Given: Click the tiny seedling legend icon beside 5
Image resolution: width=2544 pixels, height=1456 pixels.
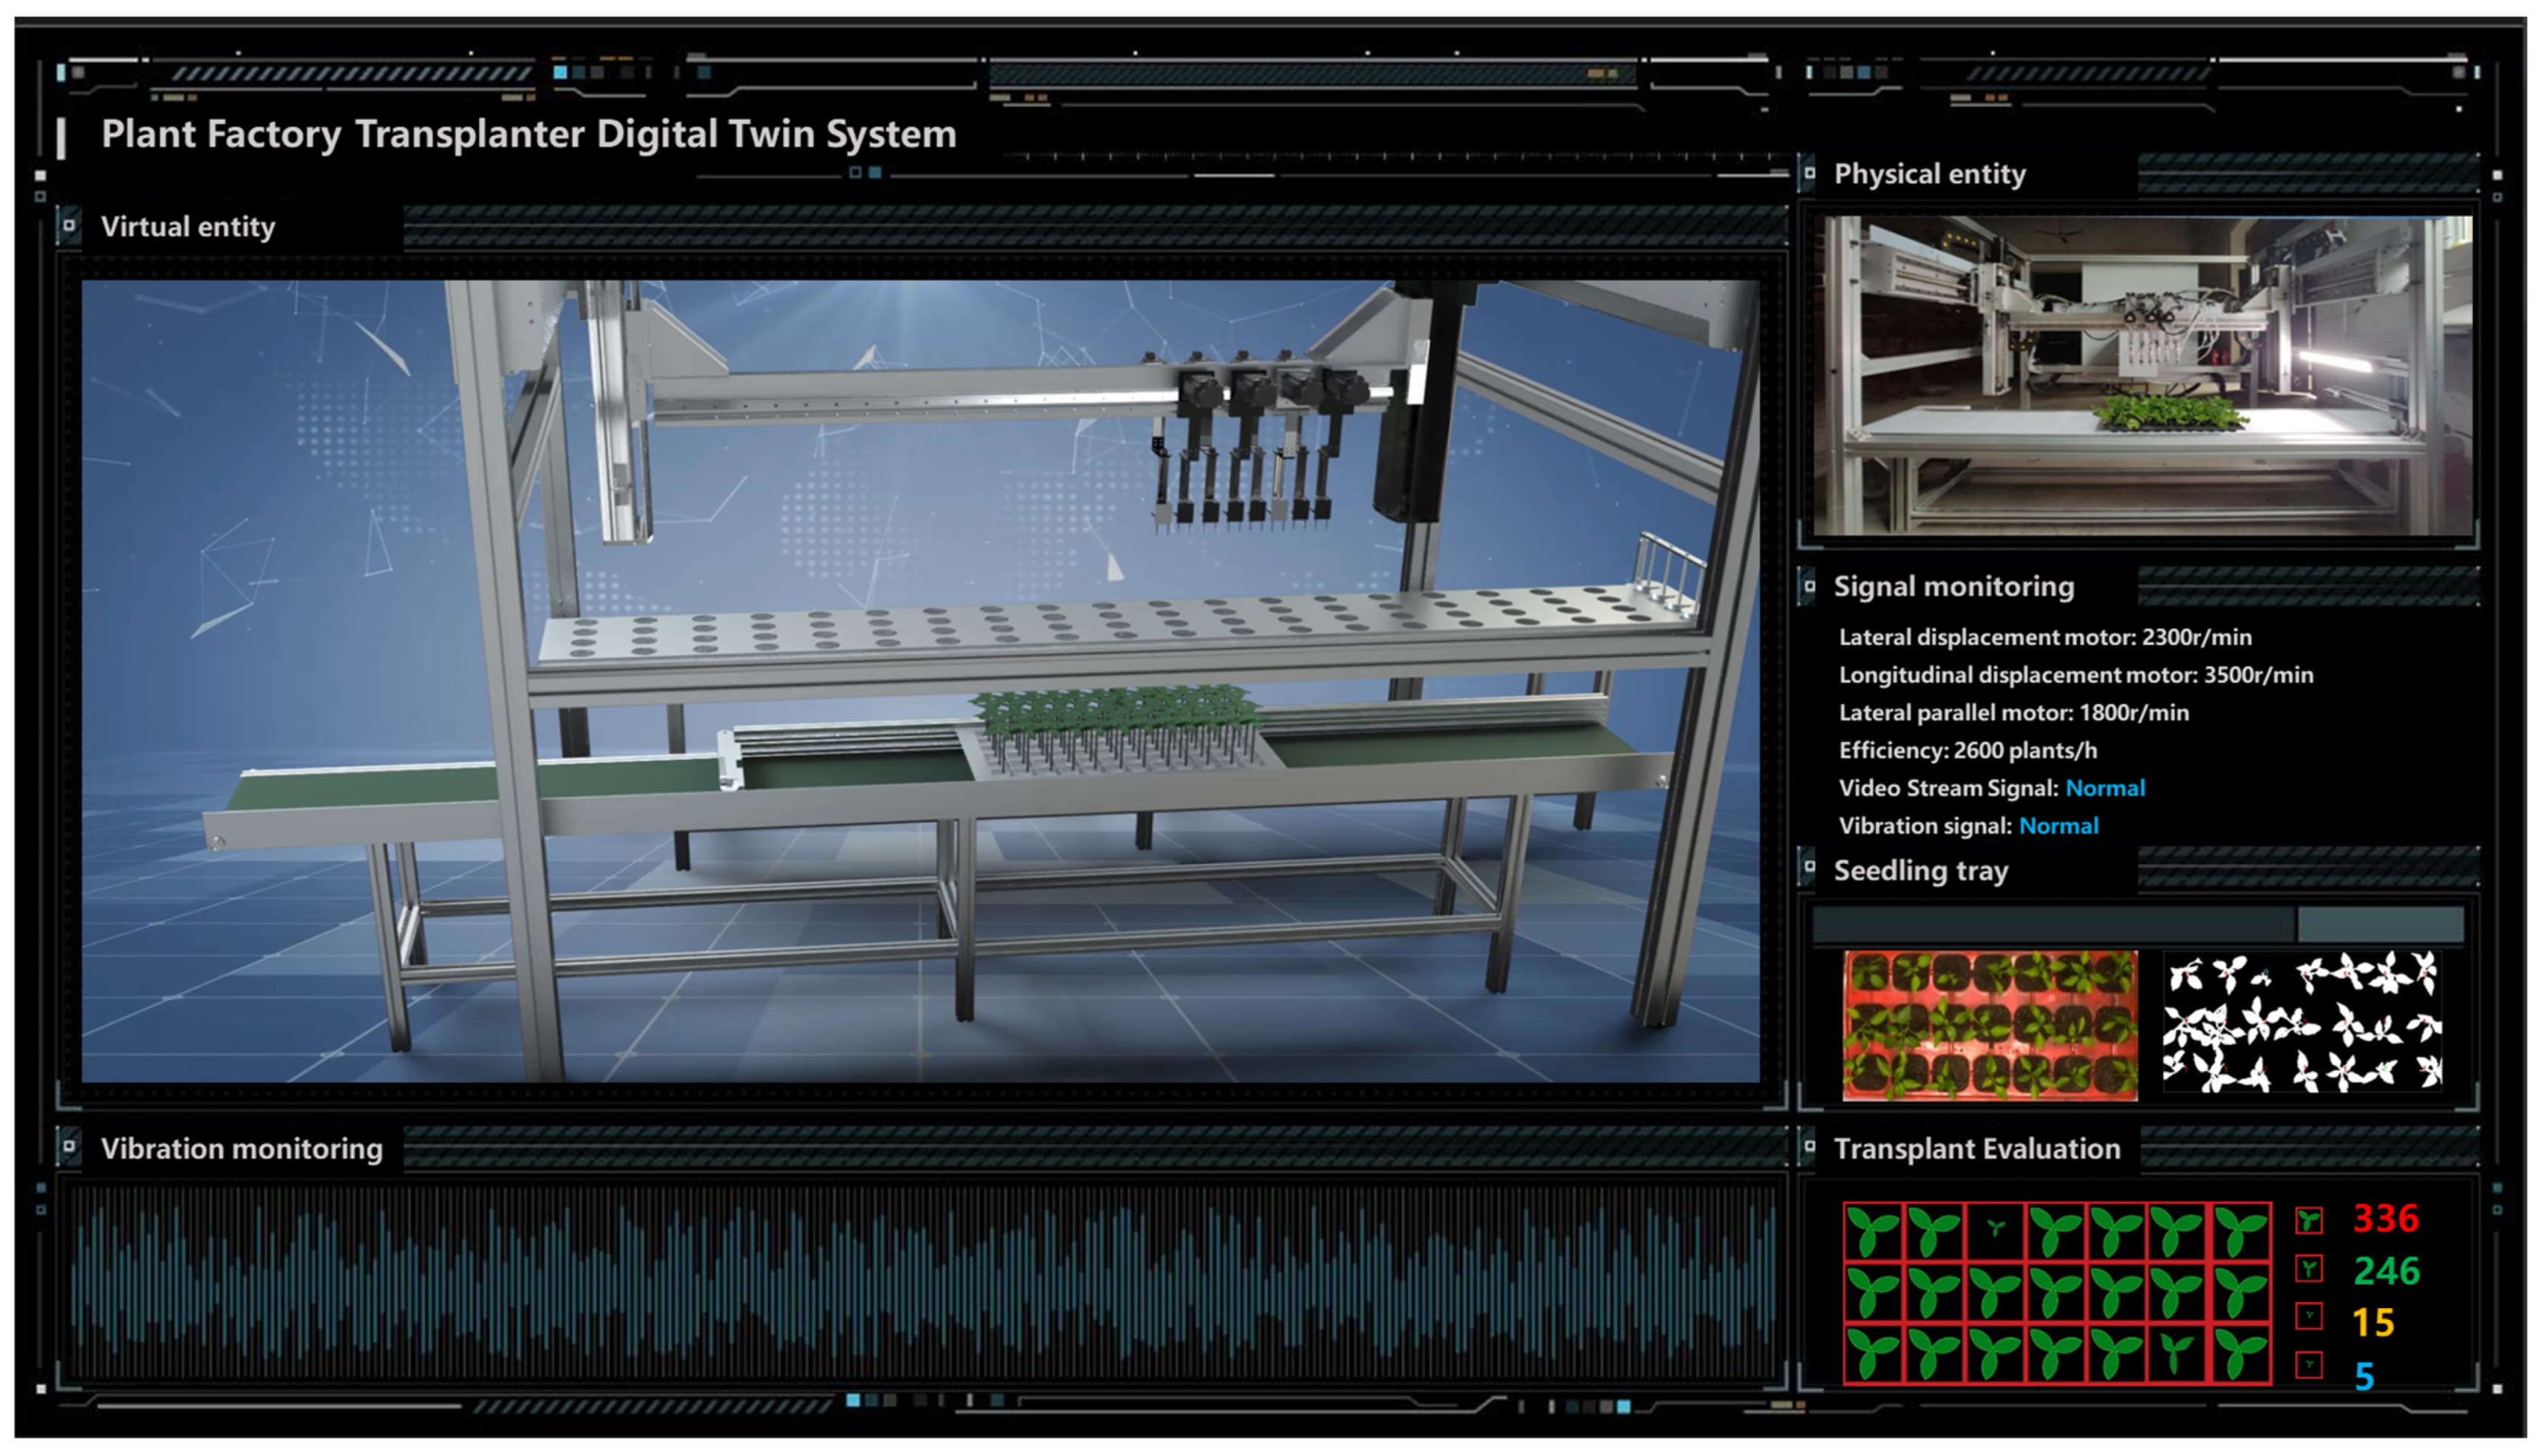Looking at the screenshot, I should [2308, 1365].
